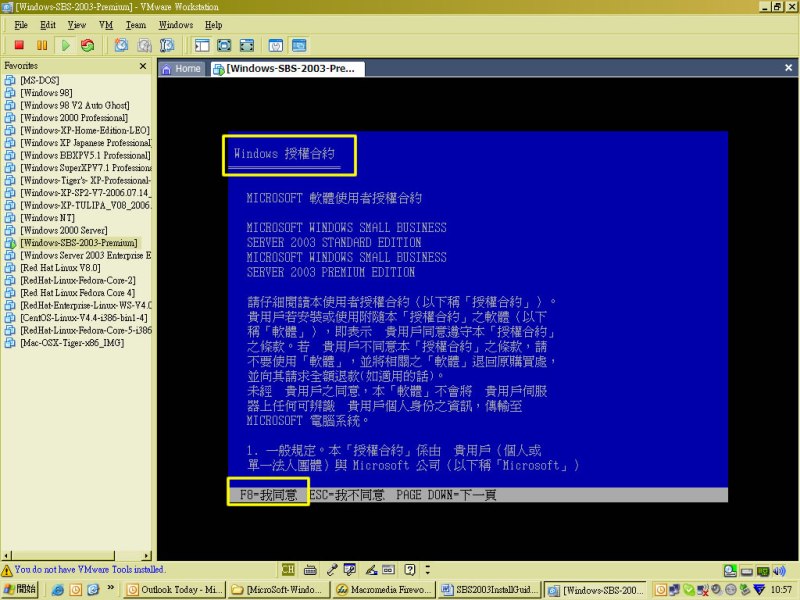Open the Edit menu

click(x=48, y=25)
